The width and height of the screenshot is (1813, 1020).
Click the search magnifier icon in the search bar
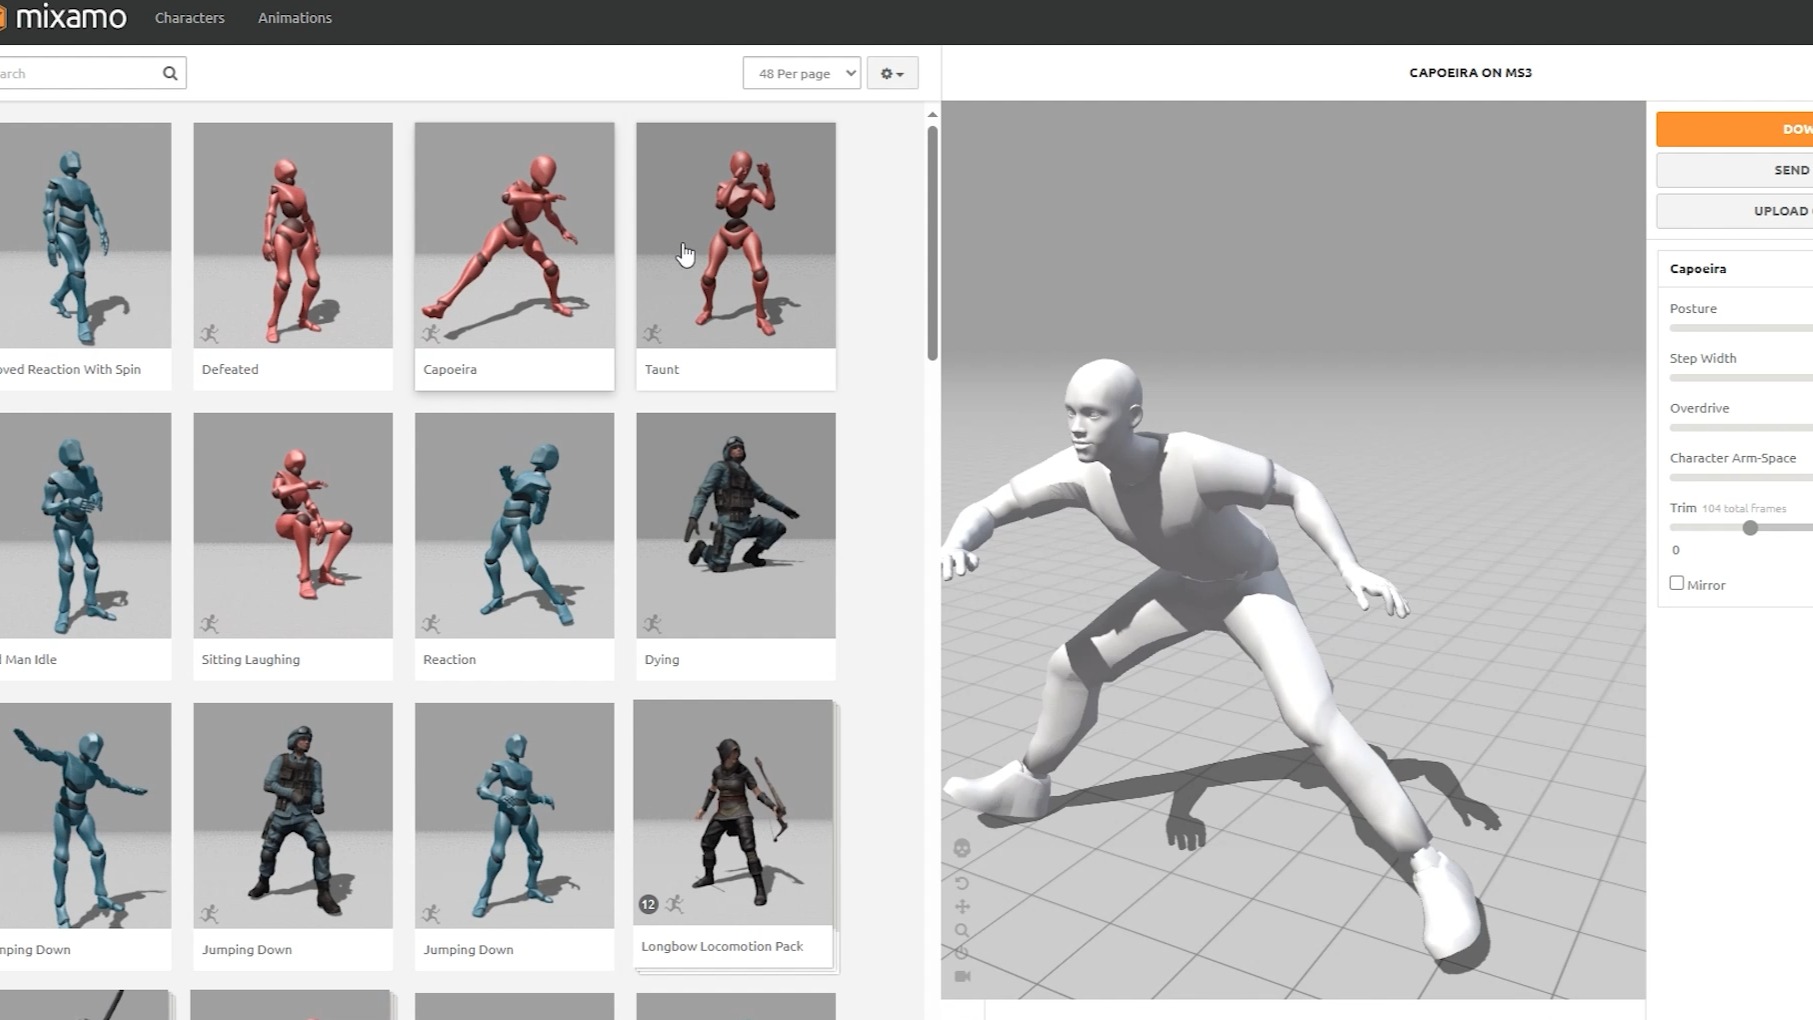(170, 72)
